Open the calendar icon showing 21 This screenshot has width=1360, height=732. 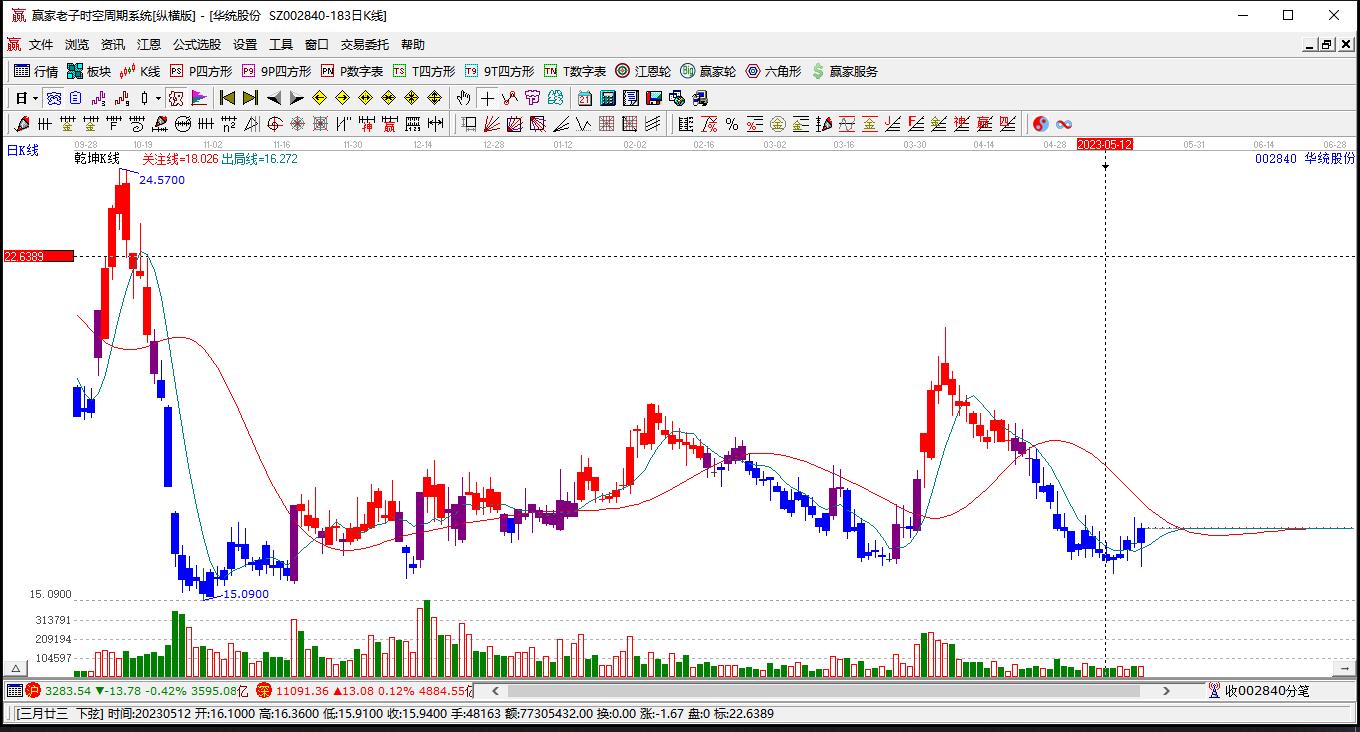point(585,98)
